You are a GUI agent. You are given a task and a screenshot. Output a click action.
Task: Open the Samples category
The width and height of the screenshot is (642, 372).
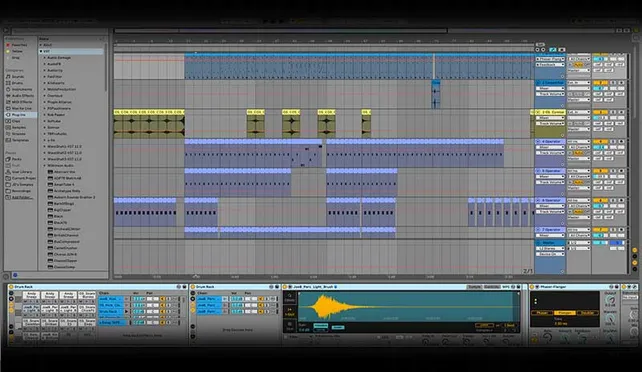point(18,127)
